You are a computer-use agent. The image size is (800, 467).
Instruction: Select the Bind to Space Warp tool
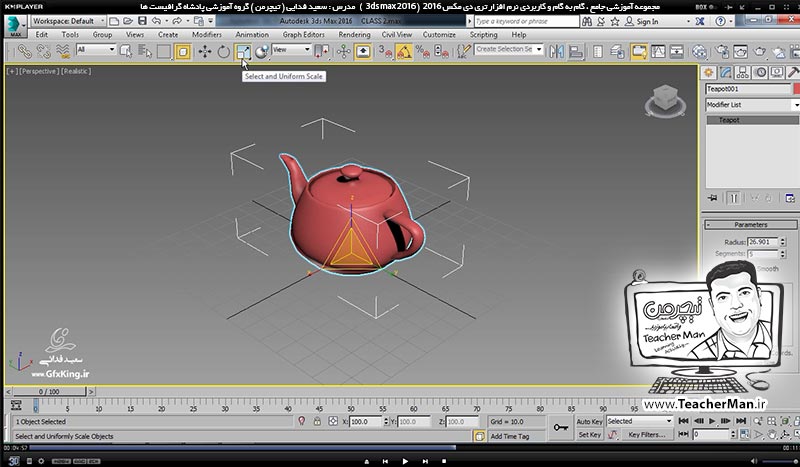coord(63,51)
